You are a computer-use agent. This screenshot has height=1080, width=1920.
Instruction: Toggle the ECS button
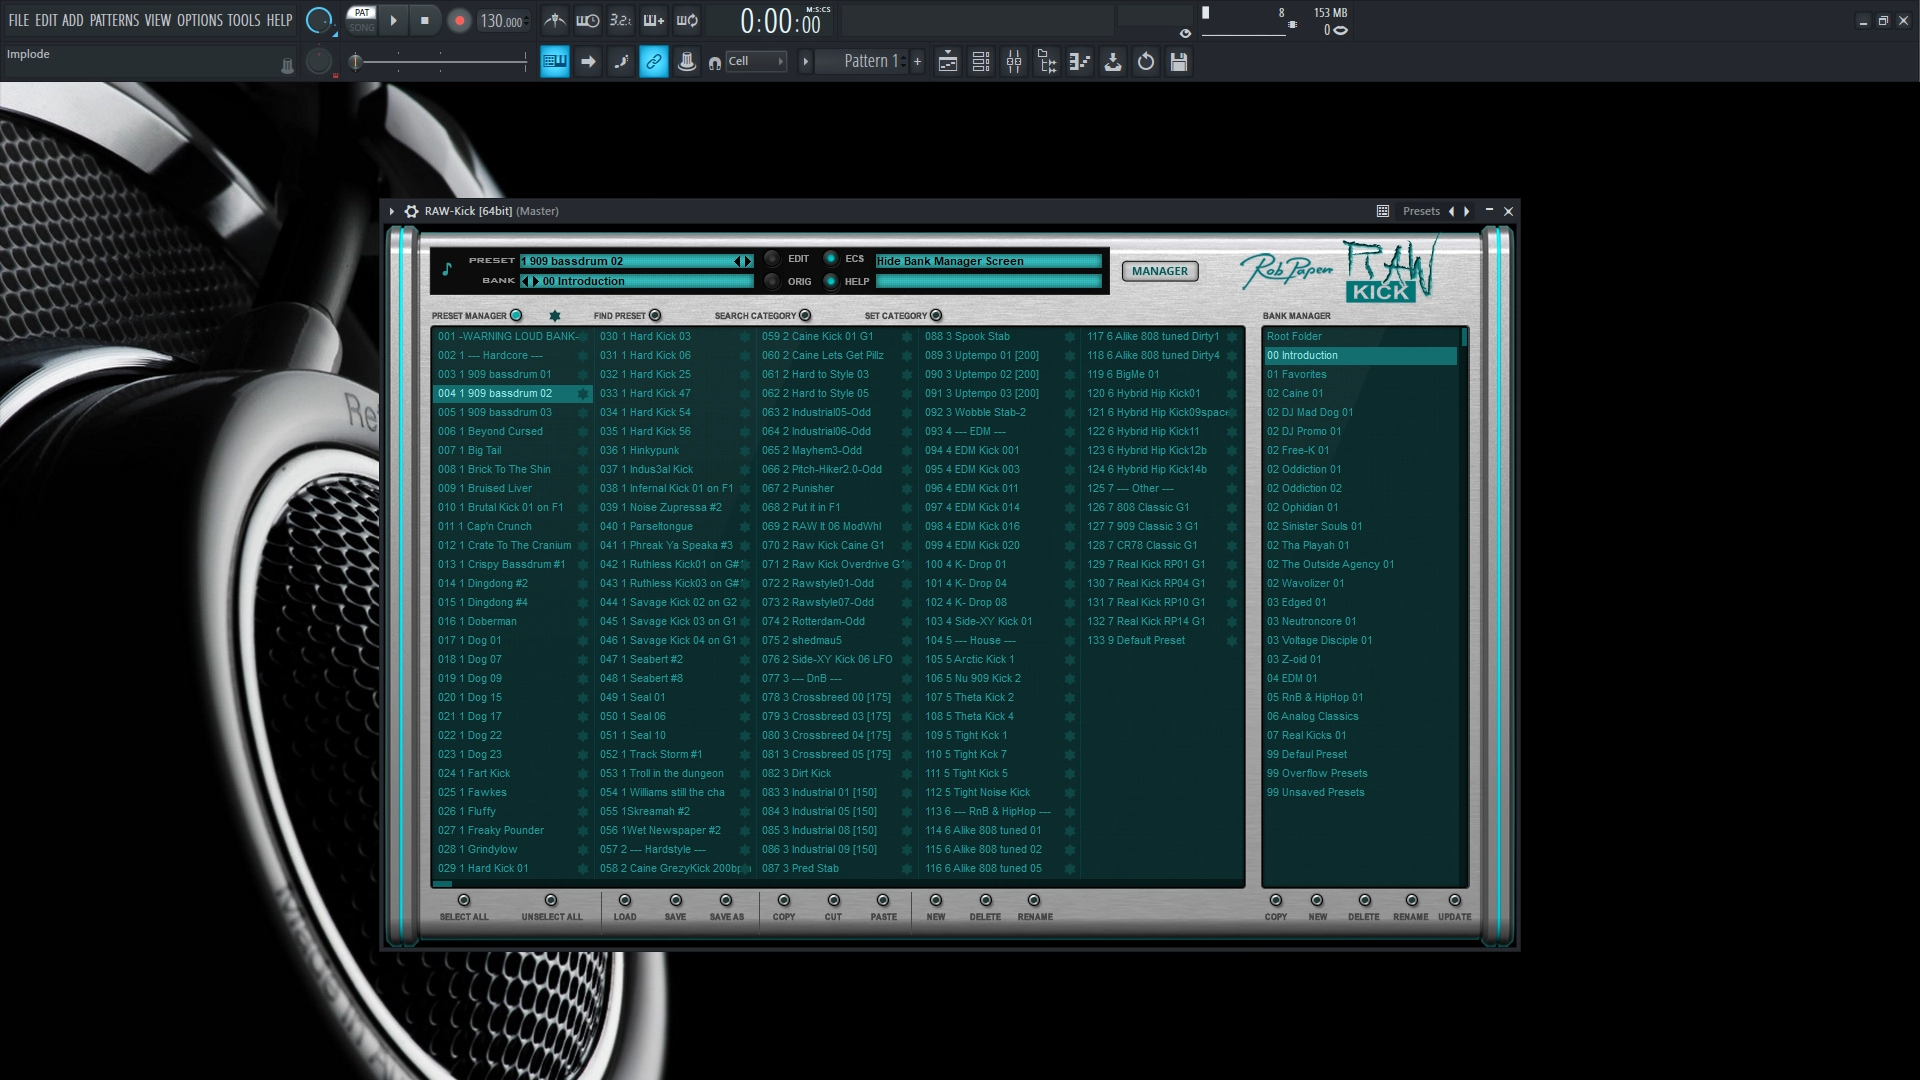click(830, 259)
